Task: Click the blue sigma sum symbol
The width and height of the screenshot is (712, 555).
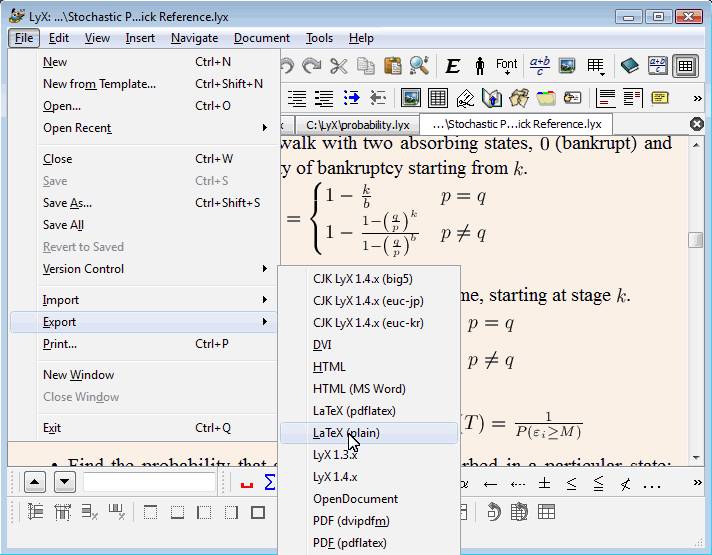Action: click(270, 482)
